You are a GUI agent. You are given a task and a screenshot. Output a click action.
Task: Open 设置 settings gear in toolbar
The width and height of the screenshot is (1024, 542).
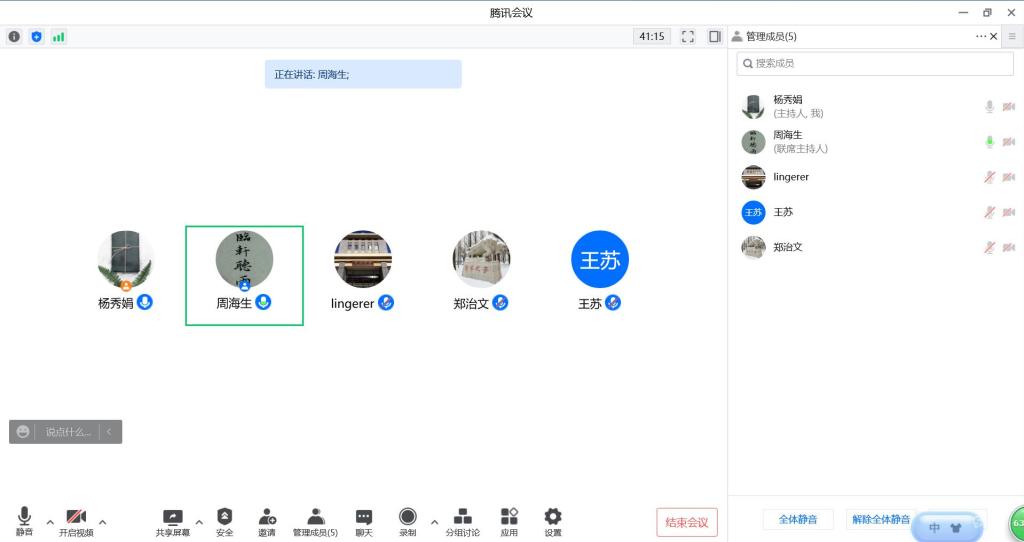[553, 517]
